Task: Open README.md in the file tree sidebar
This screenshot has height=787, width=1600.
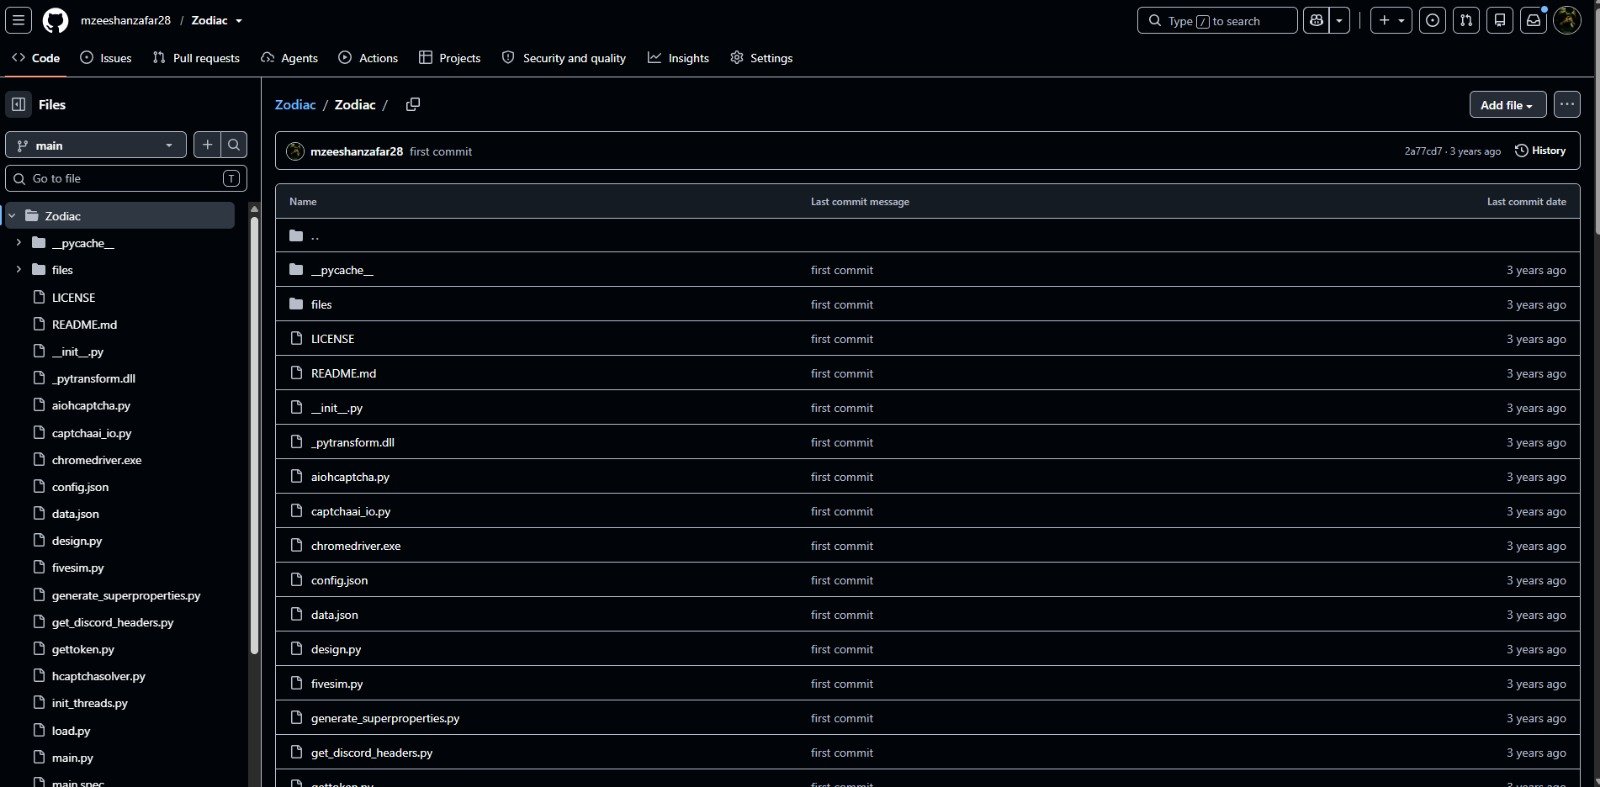Action: [x=84, y=325]
